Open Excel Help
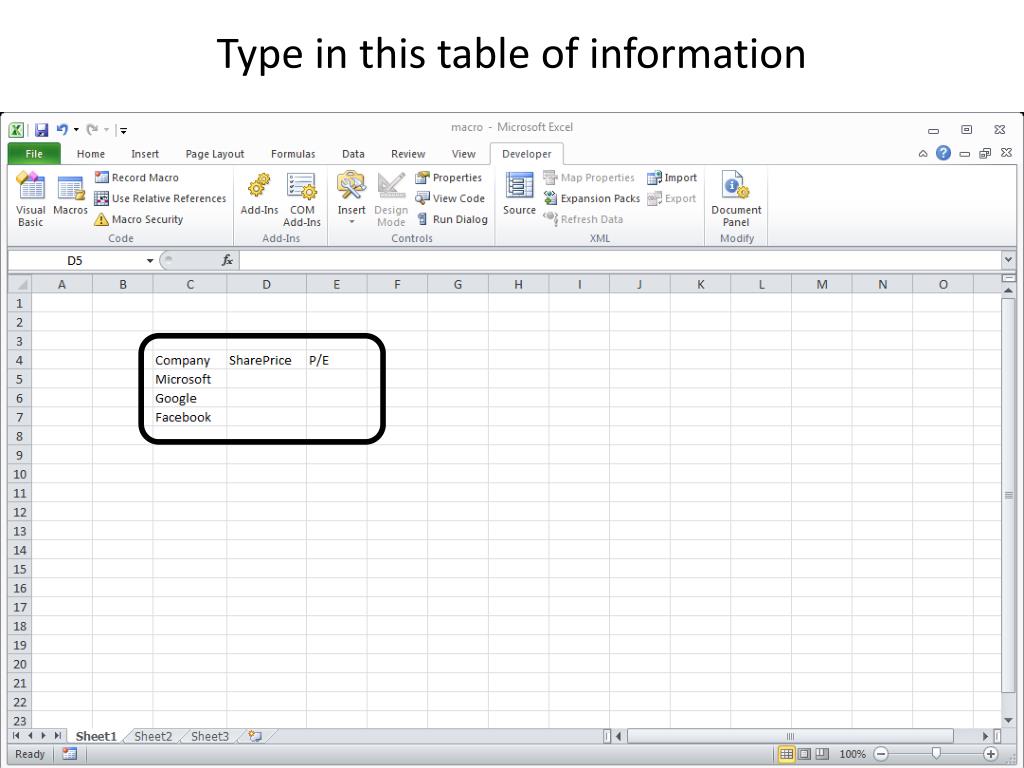The width and height of the screenshot is (1024, 768). click(943, 153)
